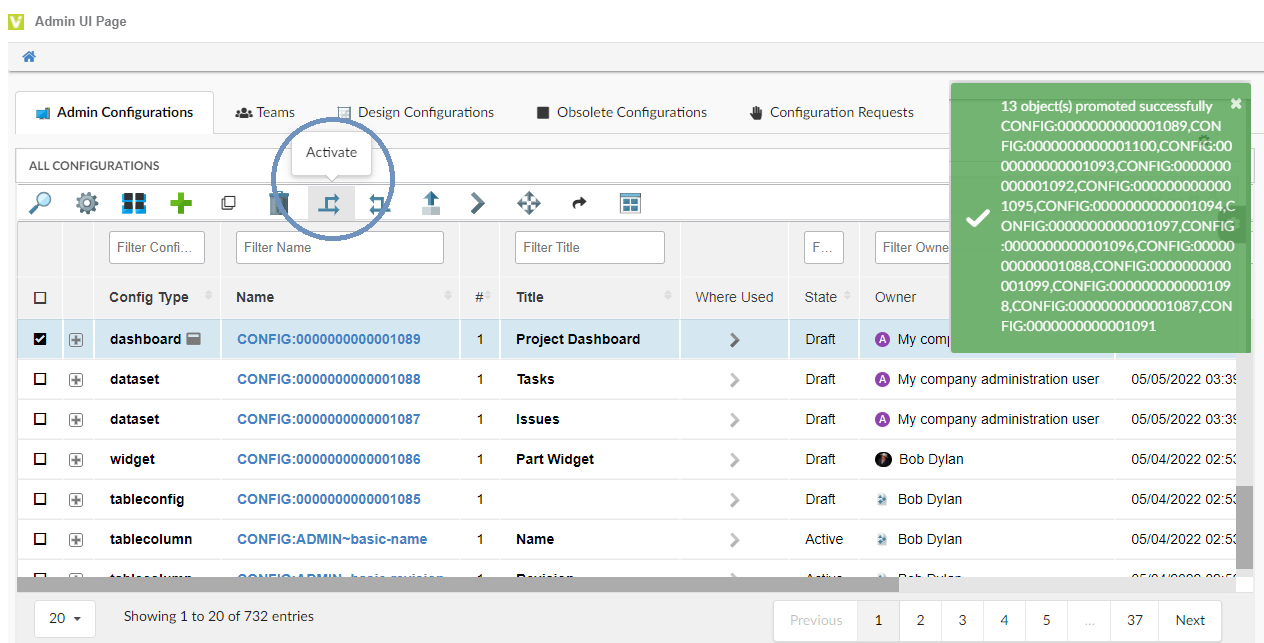Click the Filter Name input field
The height and width of the screenshot is (643, 1264).
pyautogui.click(x=339, y=247)
